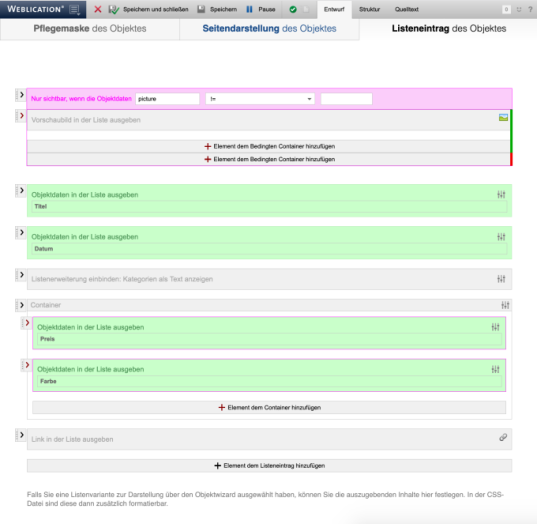Open Seitendarstellung des Objektes tab
The image size is (537, 524).
coord(269,29)
